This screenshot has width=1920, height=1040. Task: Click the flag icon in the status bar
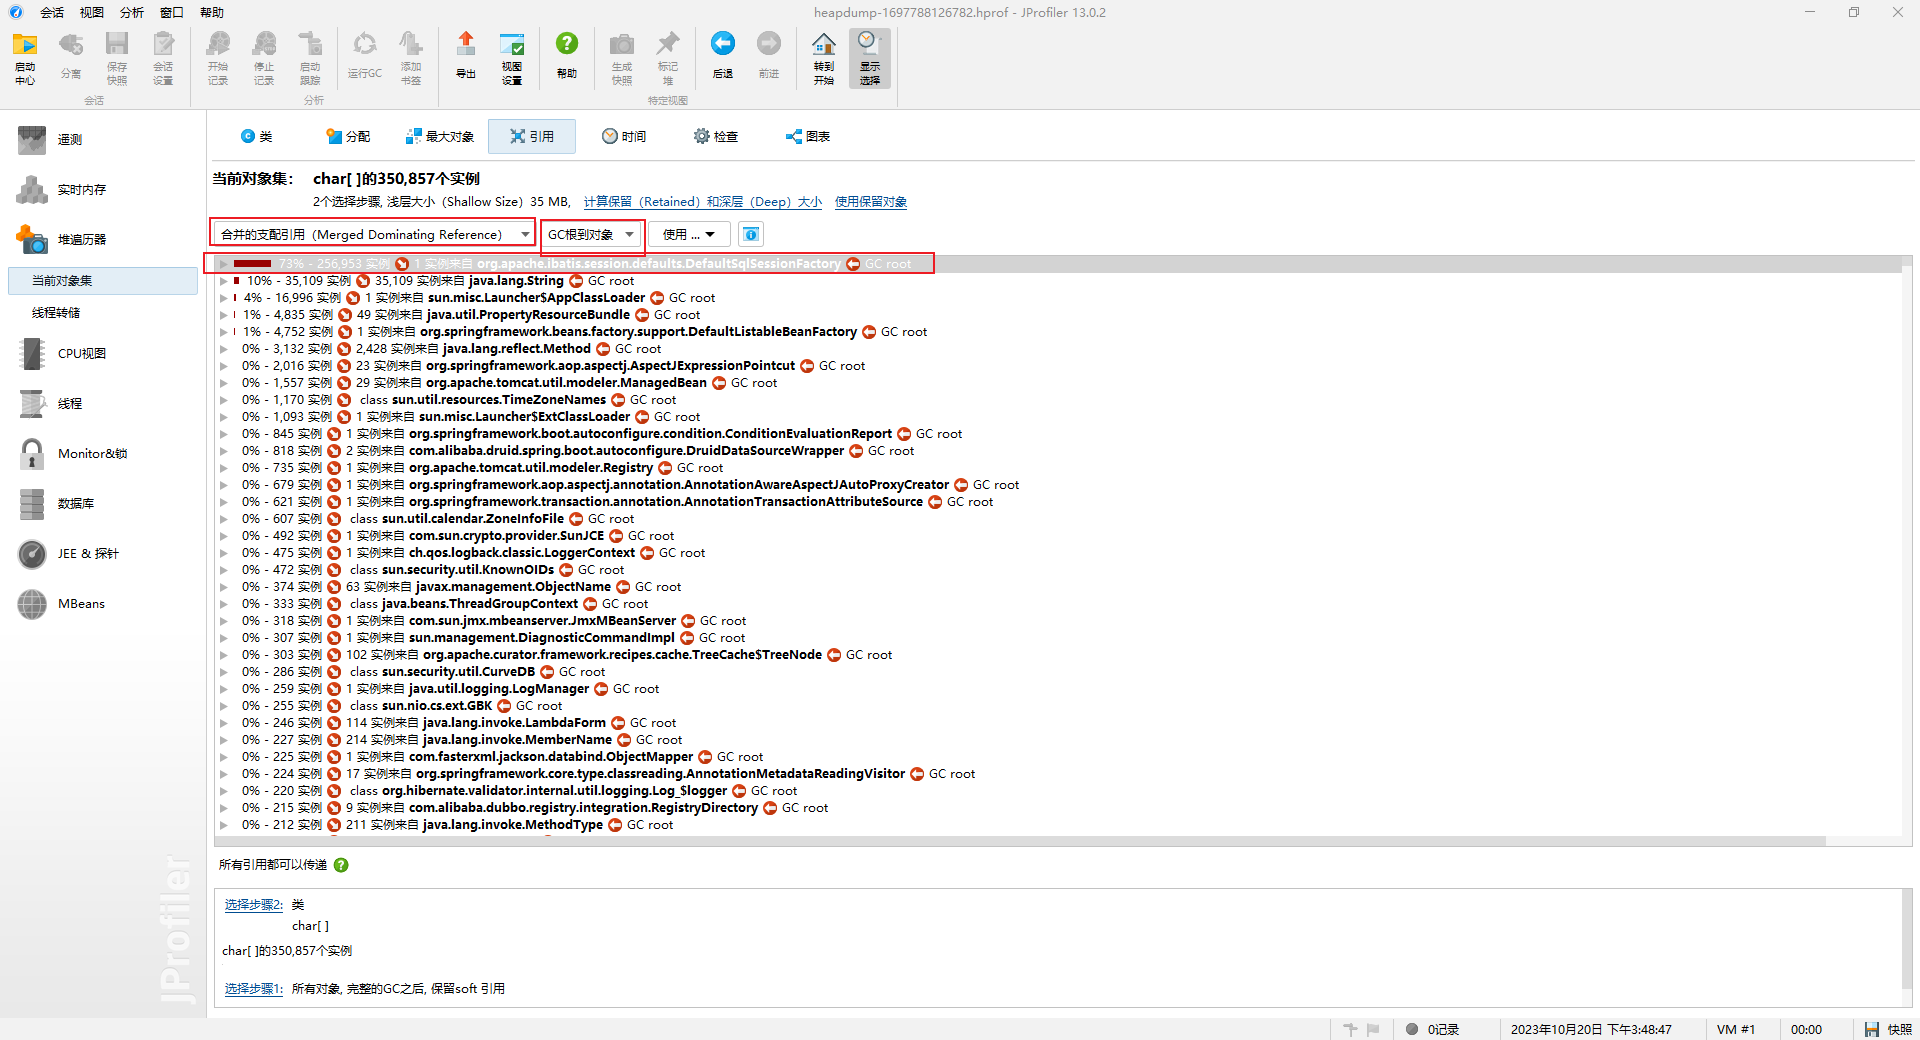pyautogui.click(x=1373, y=1029)
